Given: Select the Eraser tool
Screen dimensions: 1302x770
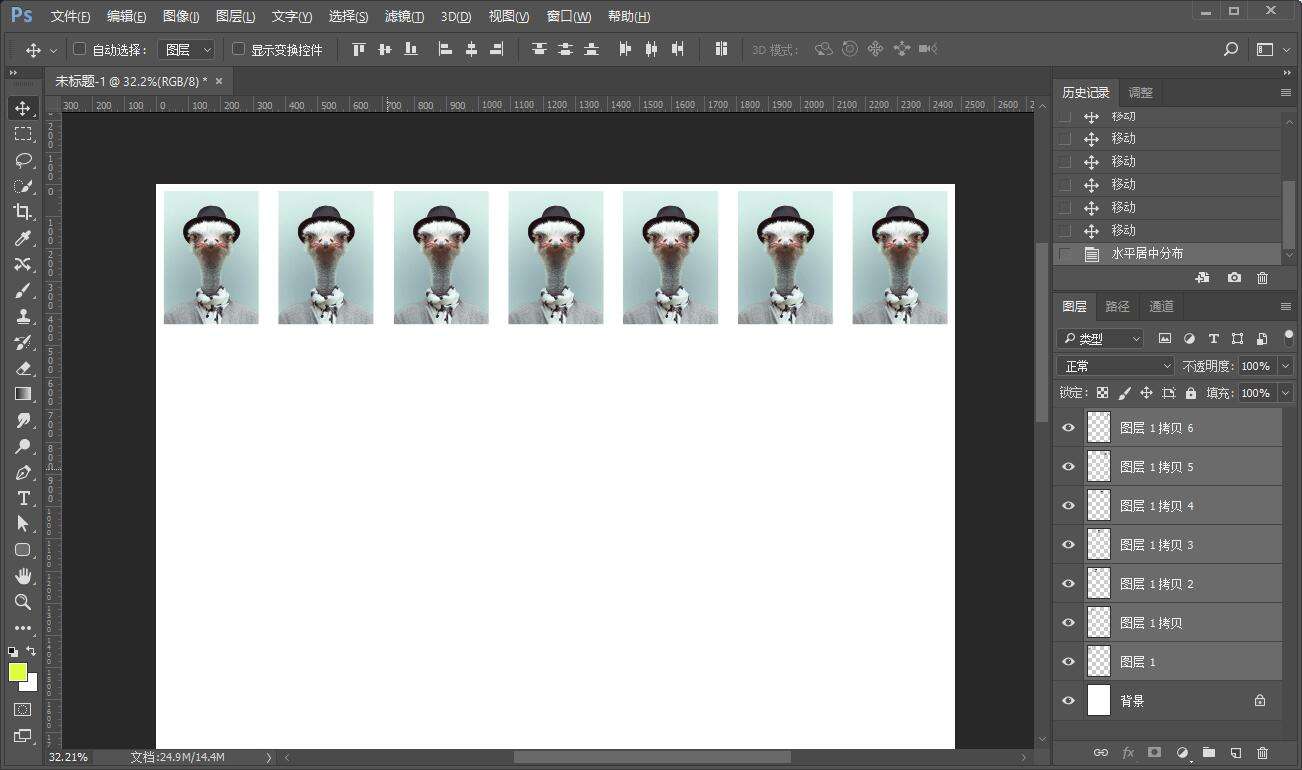Looking at the screenshot, I should coord(23,368).
